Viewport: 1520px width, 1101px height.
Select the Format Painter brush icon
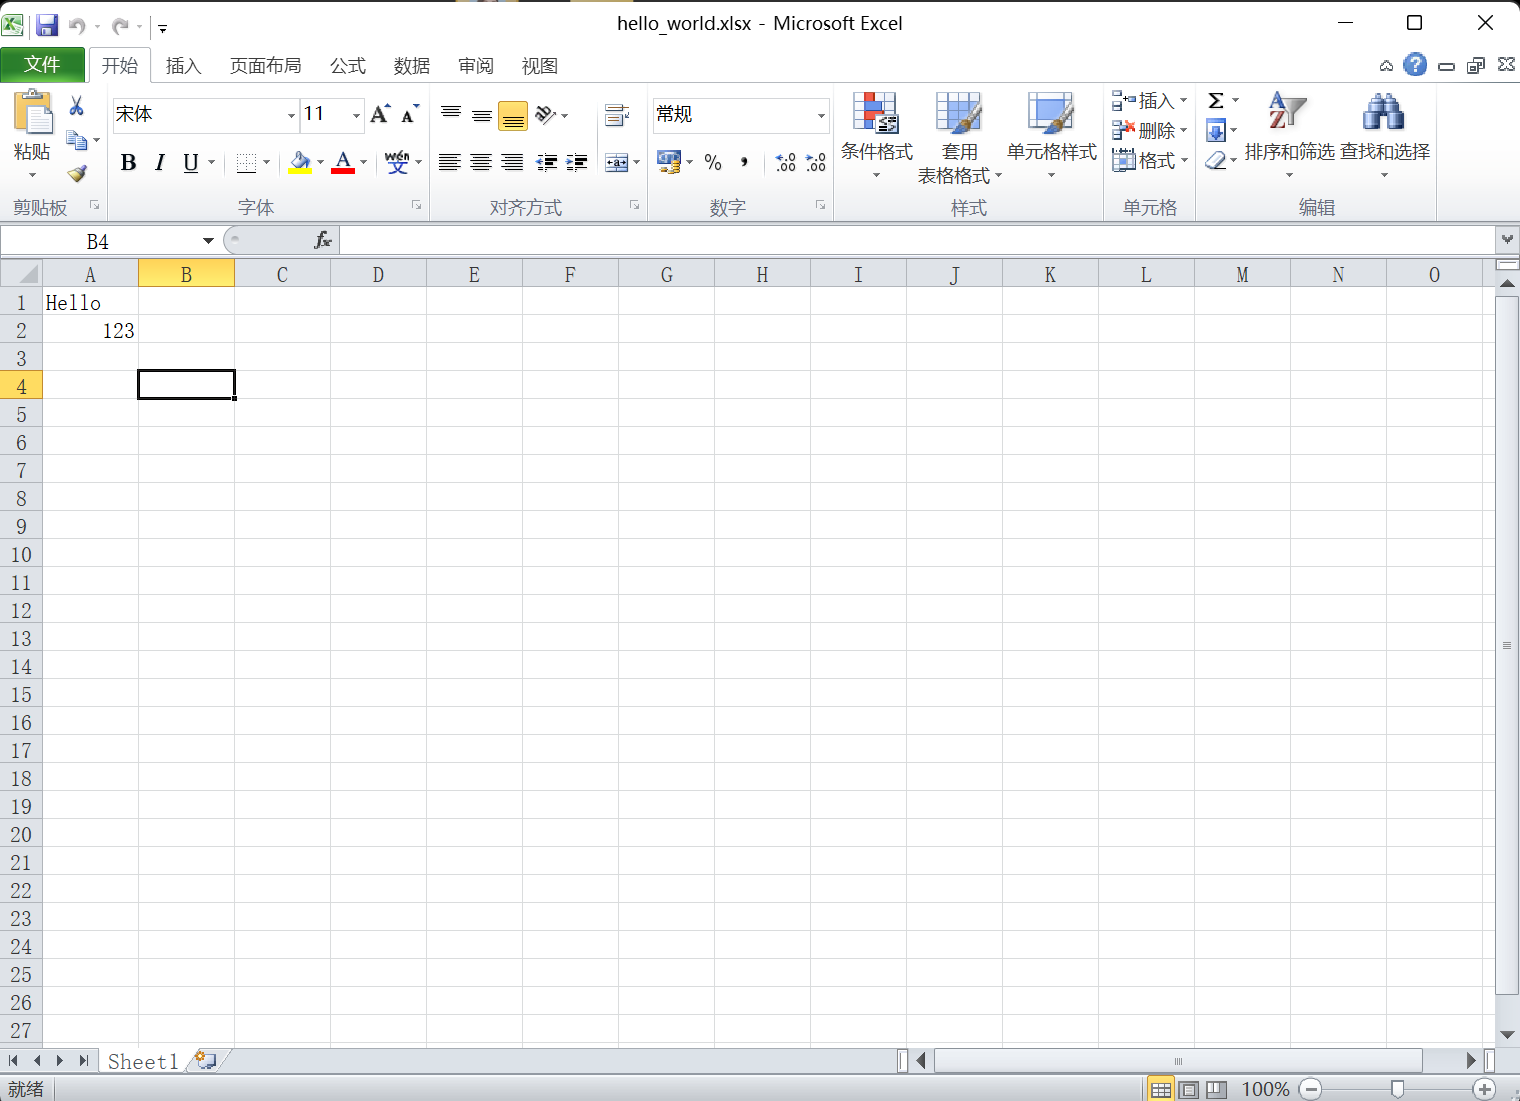tap(77, 173)
